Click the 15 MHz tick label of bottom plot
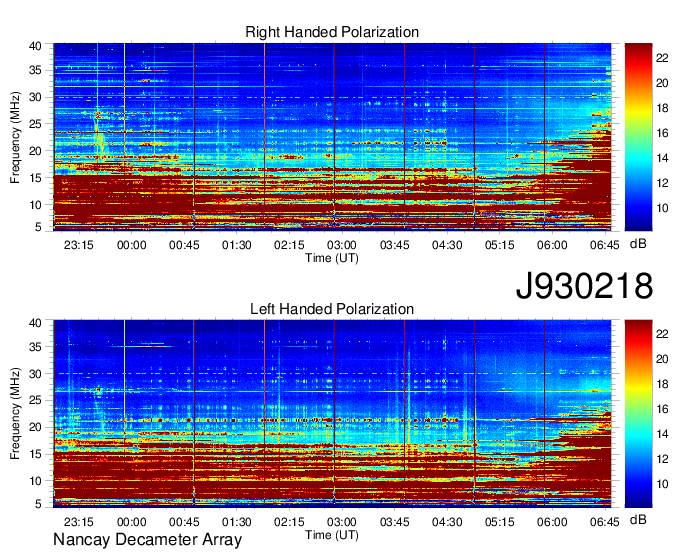 36,454
